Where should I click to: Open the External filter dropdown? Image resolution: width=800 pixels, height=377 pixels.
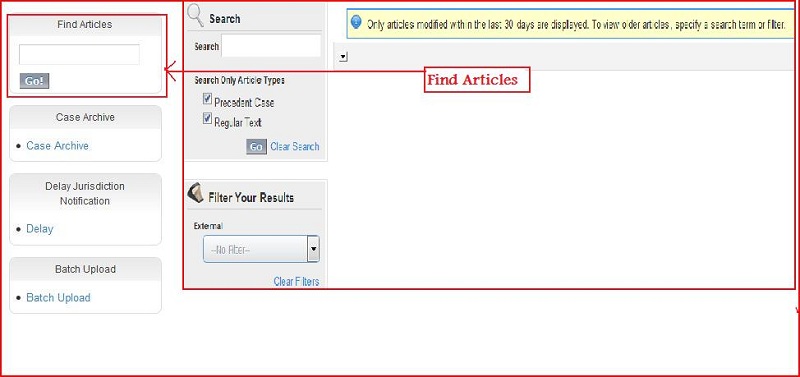coord(261,249)
